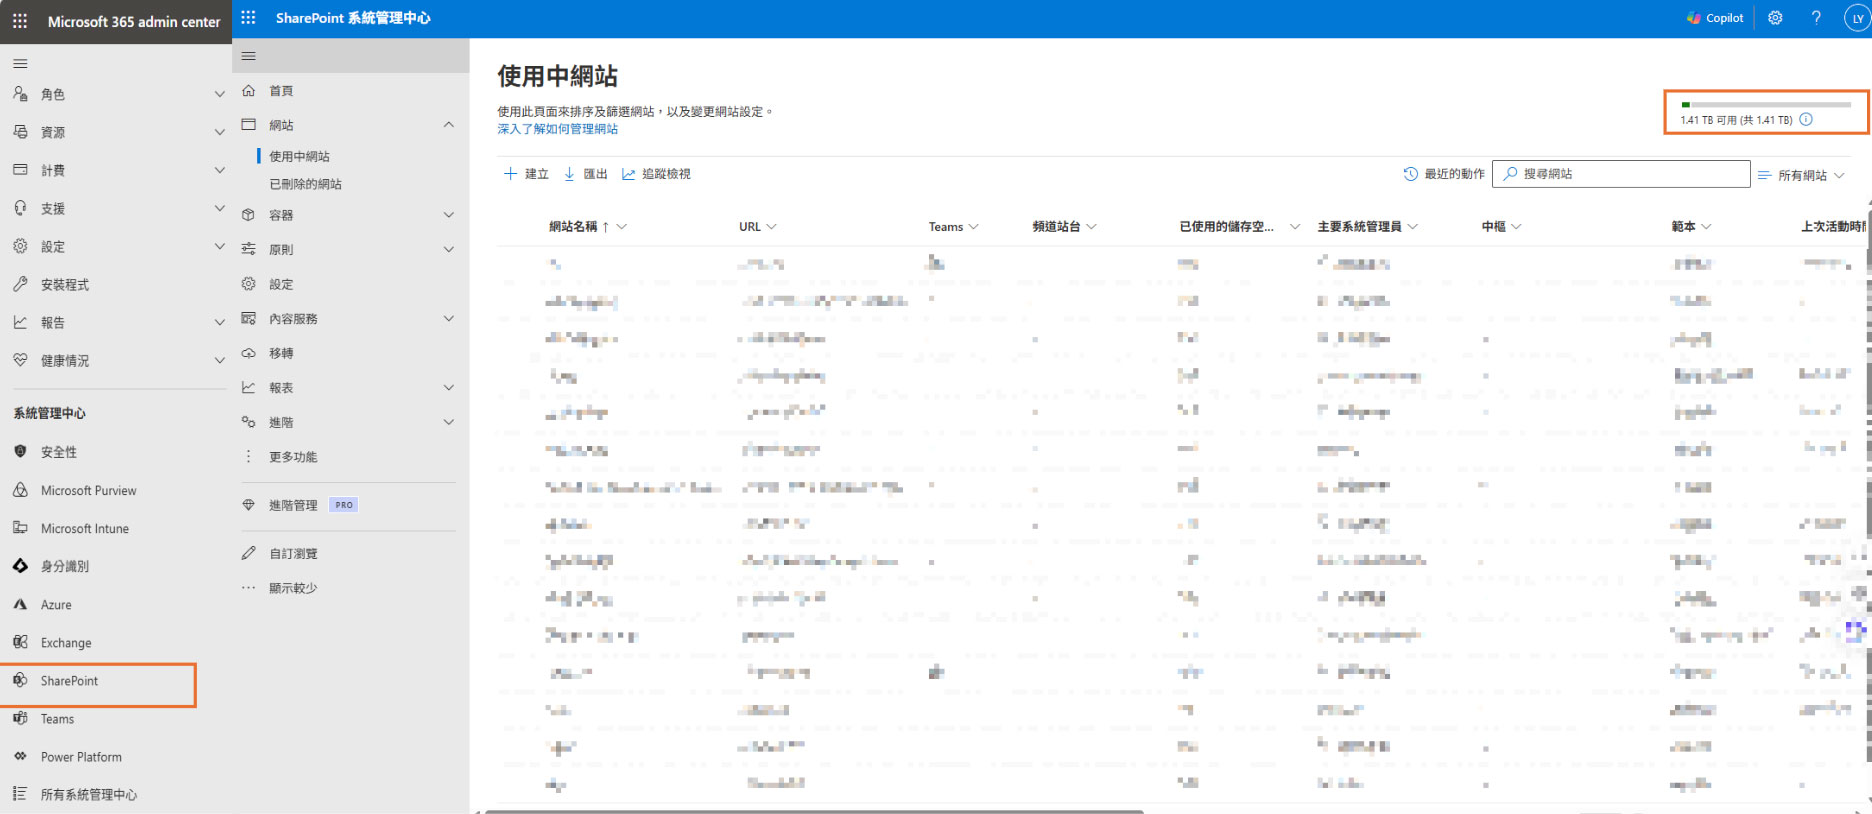Click the Power Platform icon
The width and height of the screenshot is (1872, 814).
[20, 756]
